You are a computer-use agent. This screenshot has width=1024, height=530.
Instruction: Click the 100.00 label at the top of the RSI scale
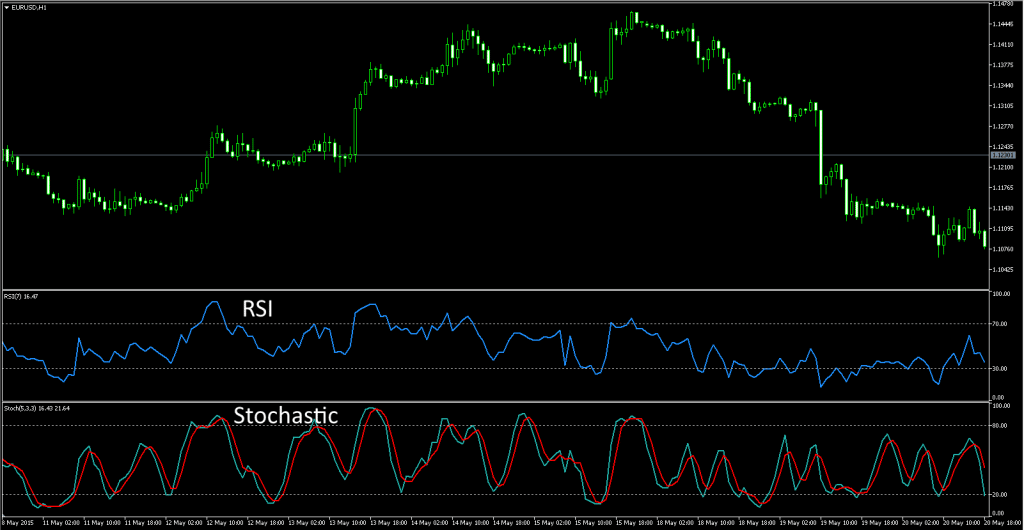1001,295
